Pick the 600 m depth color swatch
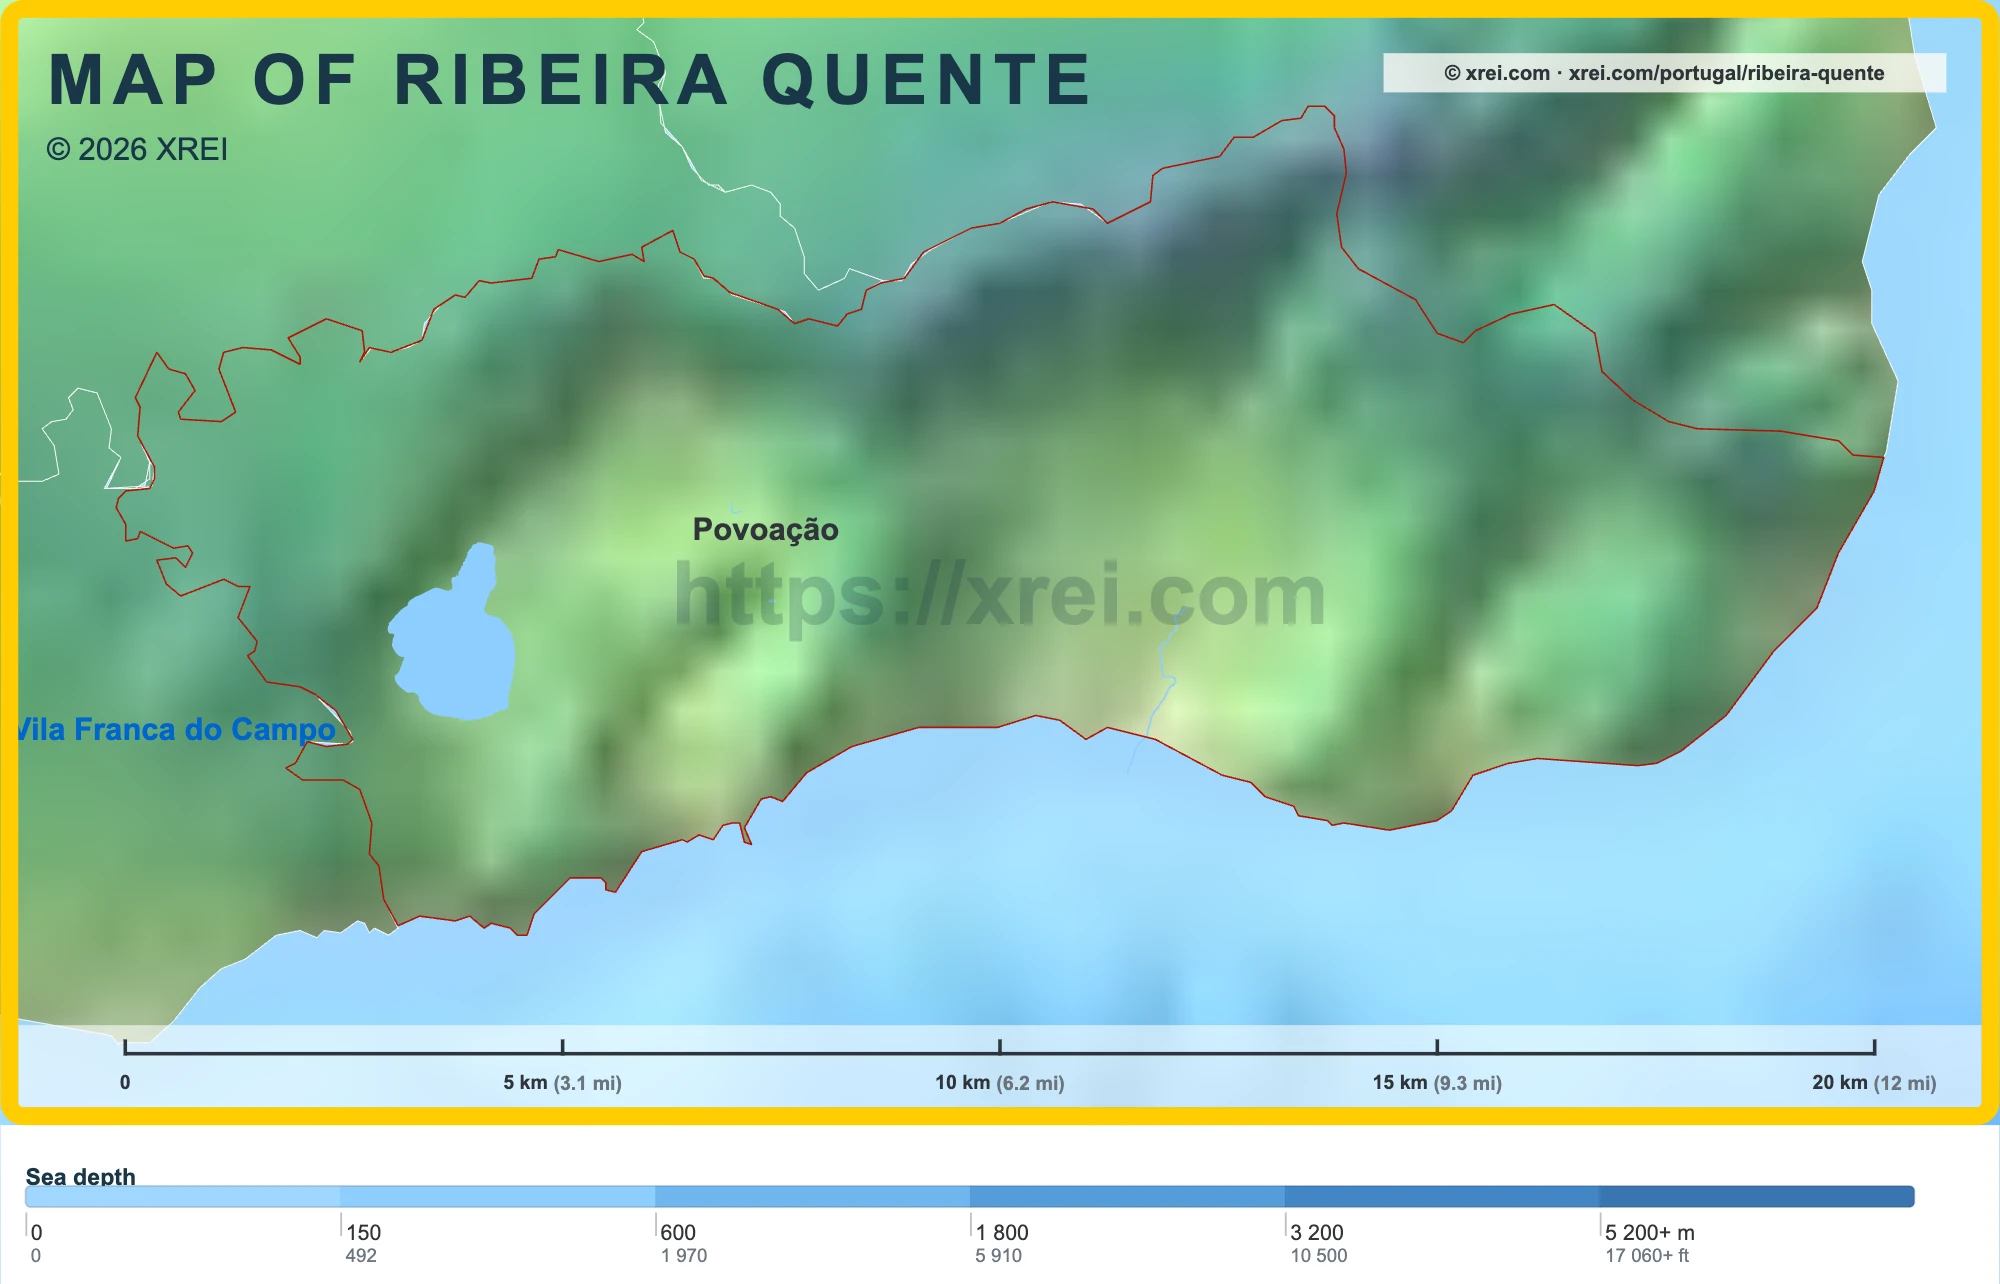The width and height of the screenshot is (2000, 1284). click(x=812, y=1197)
